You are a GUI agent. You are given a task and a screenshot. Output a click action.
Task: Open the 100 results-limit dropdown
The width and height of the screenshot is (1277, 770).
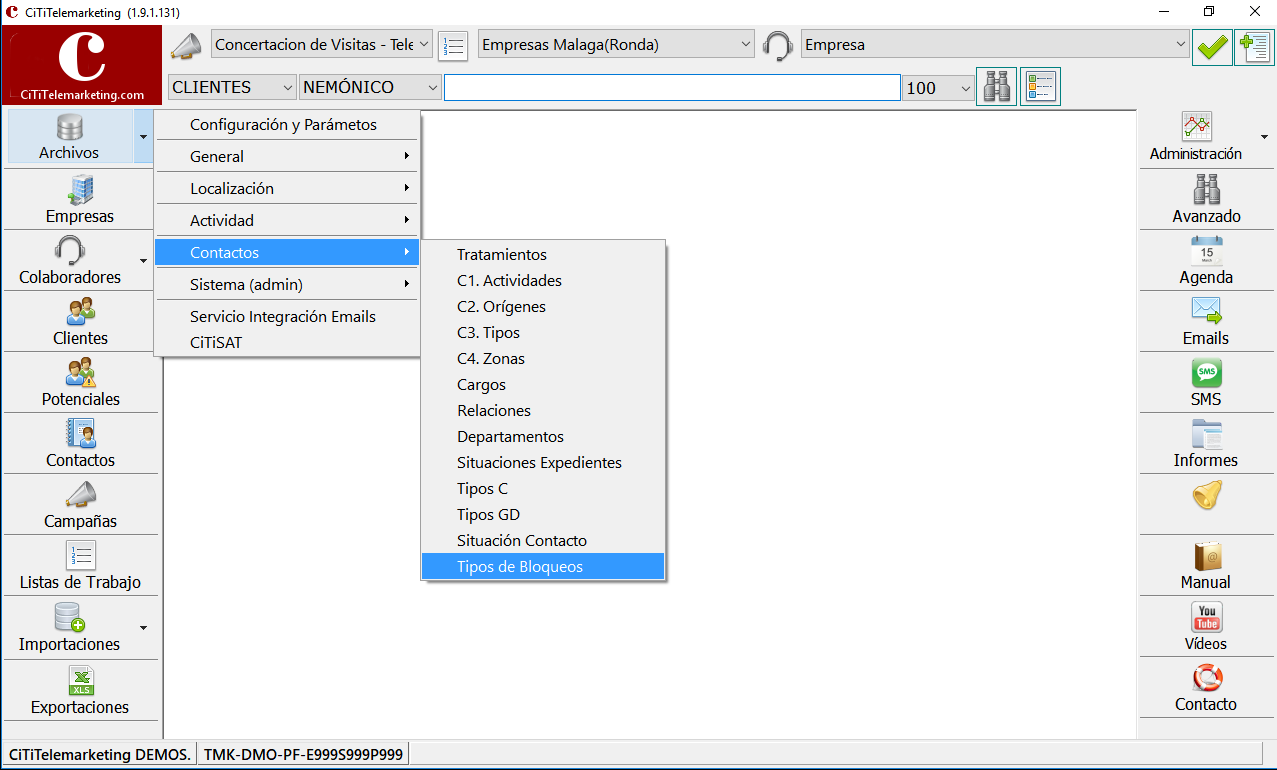pyautogui.click(x=938, y=88)
